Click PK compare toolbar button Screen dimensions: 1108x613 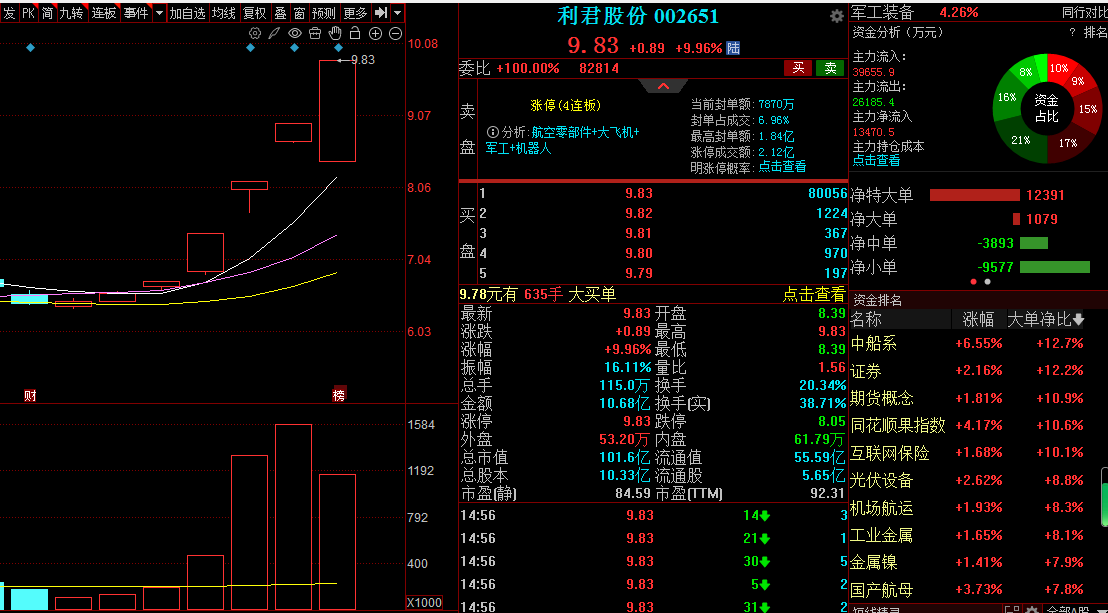pos(28,13)
